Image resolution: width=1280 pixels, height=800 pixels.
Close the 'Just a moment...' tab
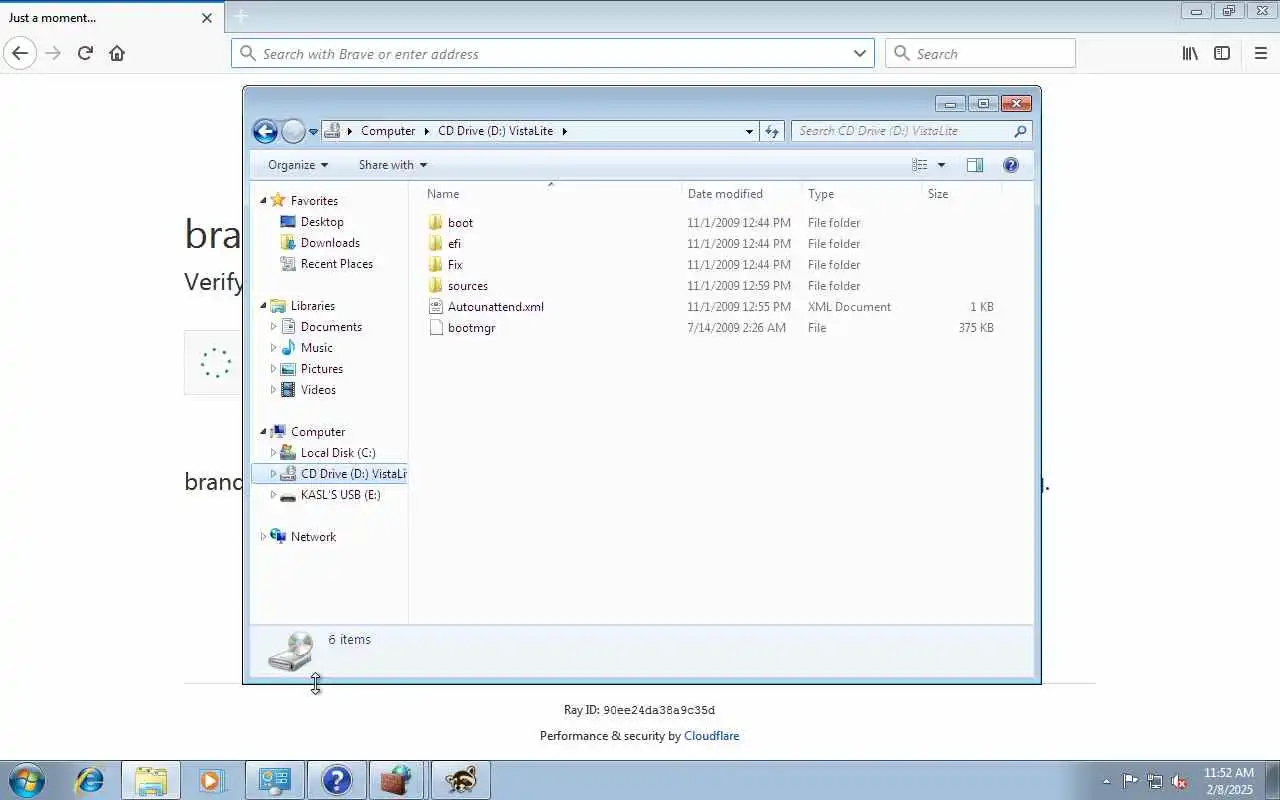click(x=207, y=18)
